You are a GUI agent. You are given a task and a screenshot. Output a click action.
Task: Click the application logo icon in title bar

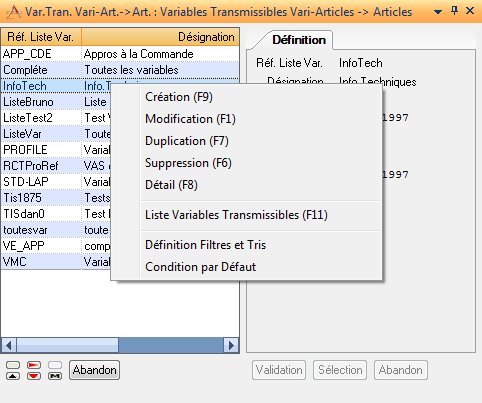tap(14, 12)
